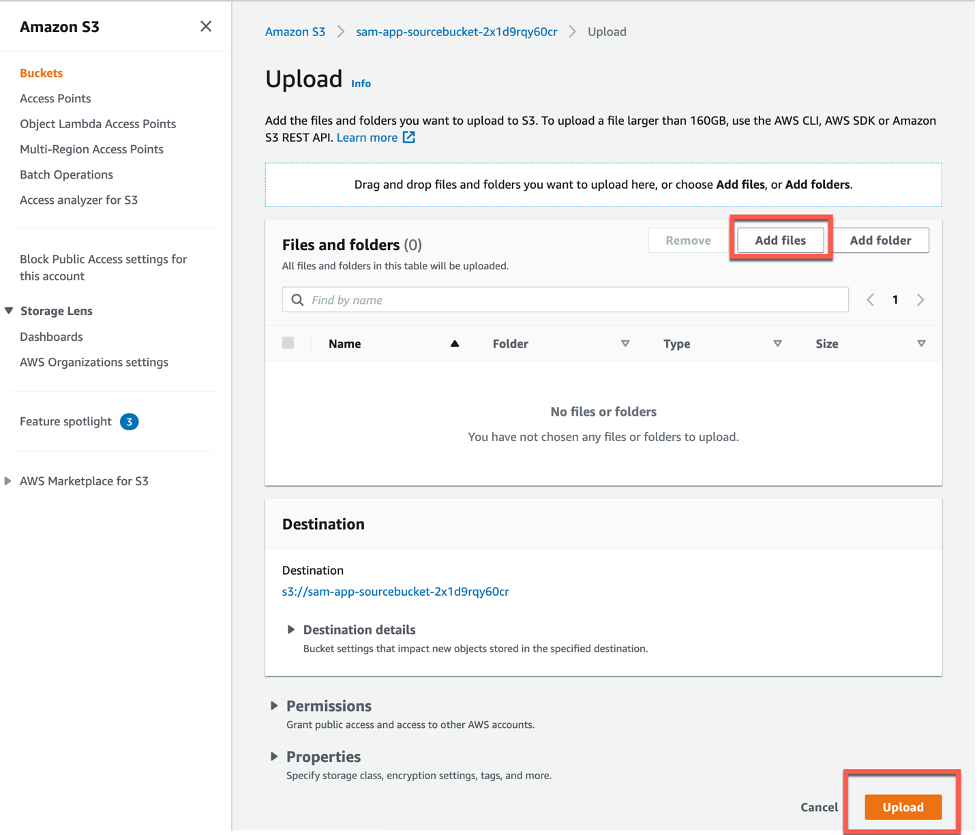Follow the Learn more link
Image resolution: width=977 pixels, height=835 pixels.
pyautogui.click(x=367, y=138)
